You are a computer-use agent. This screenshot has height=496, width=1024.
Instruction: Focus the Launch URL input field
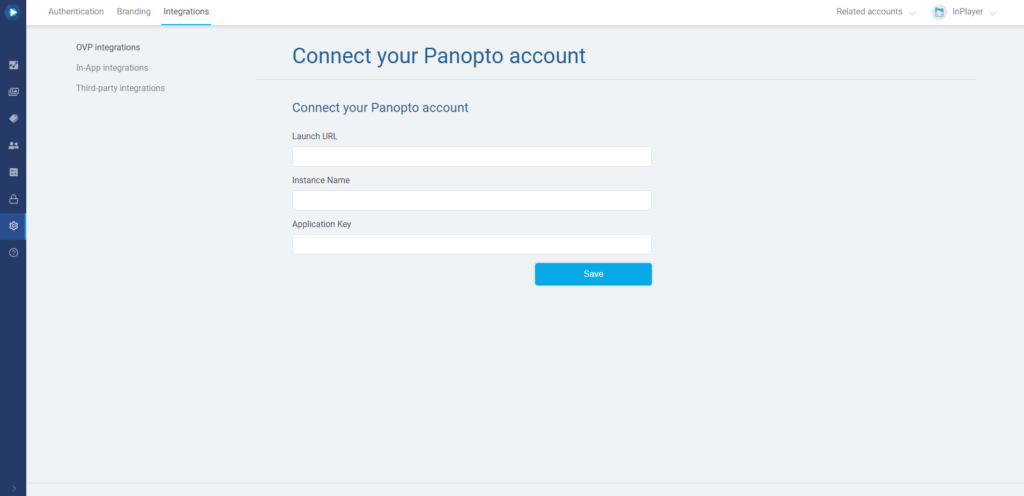pyautogui.click(x=472, y=157)
